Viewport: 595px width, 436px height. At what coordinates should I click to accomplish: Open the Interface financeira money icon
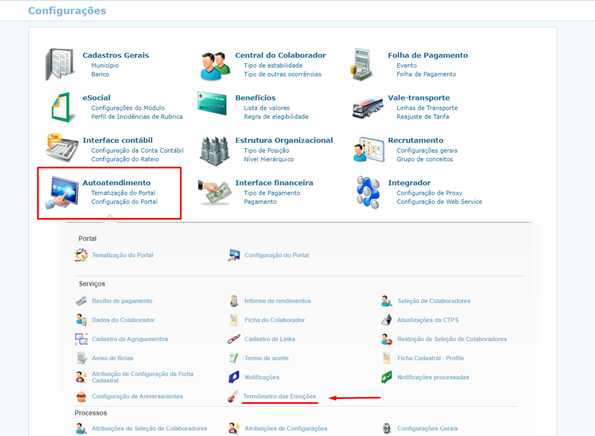215,192
